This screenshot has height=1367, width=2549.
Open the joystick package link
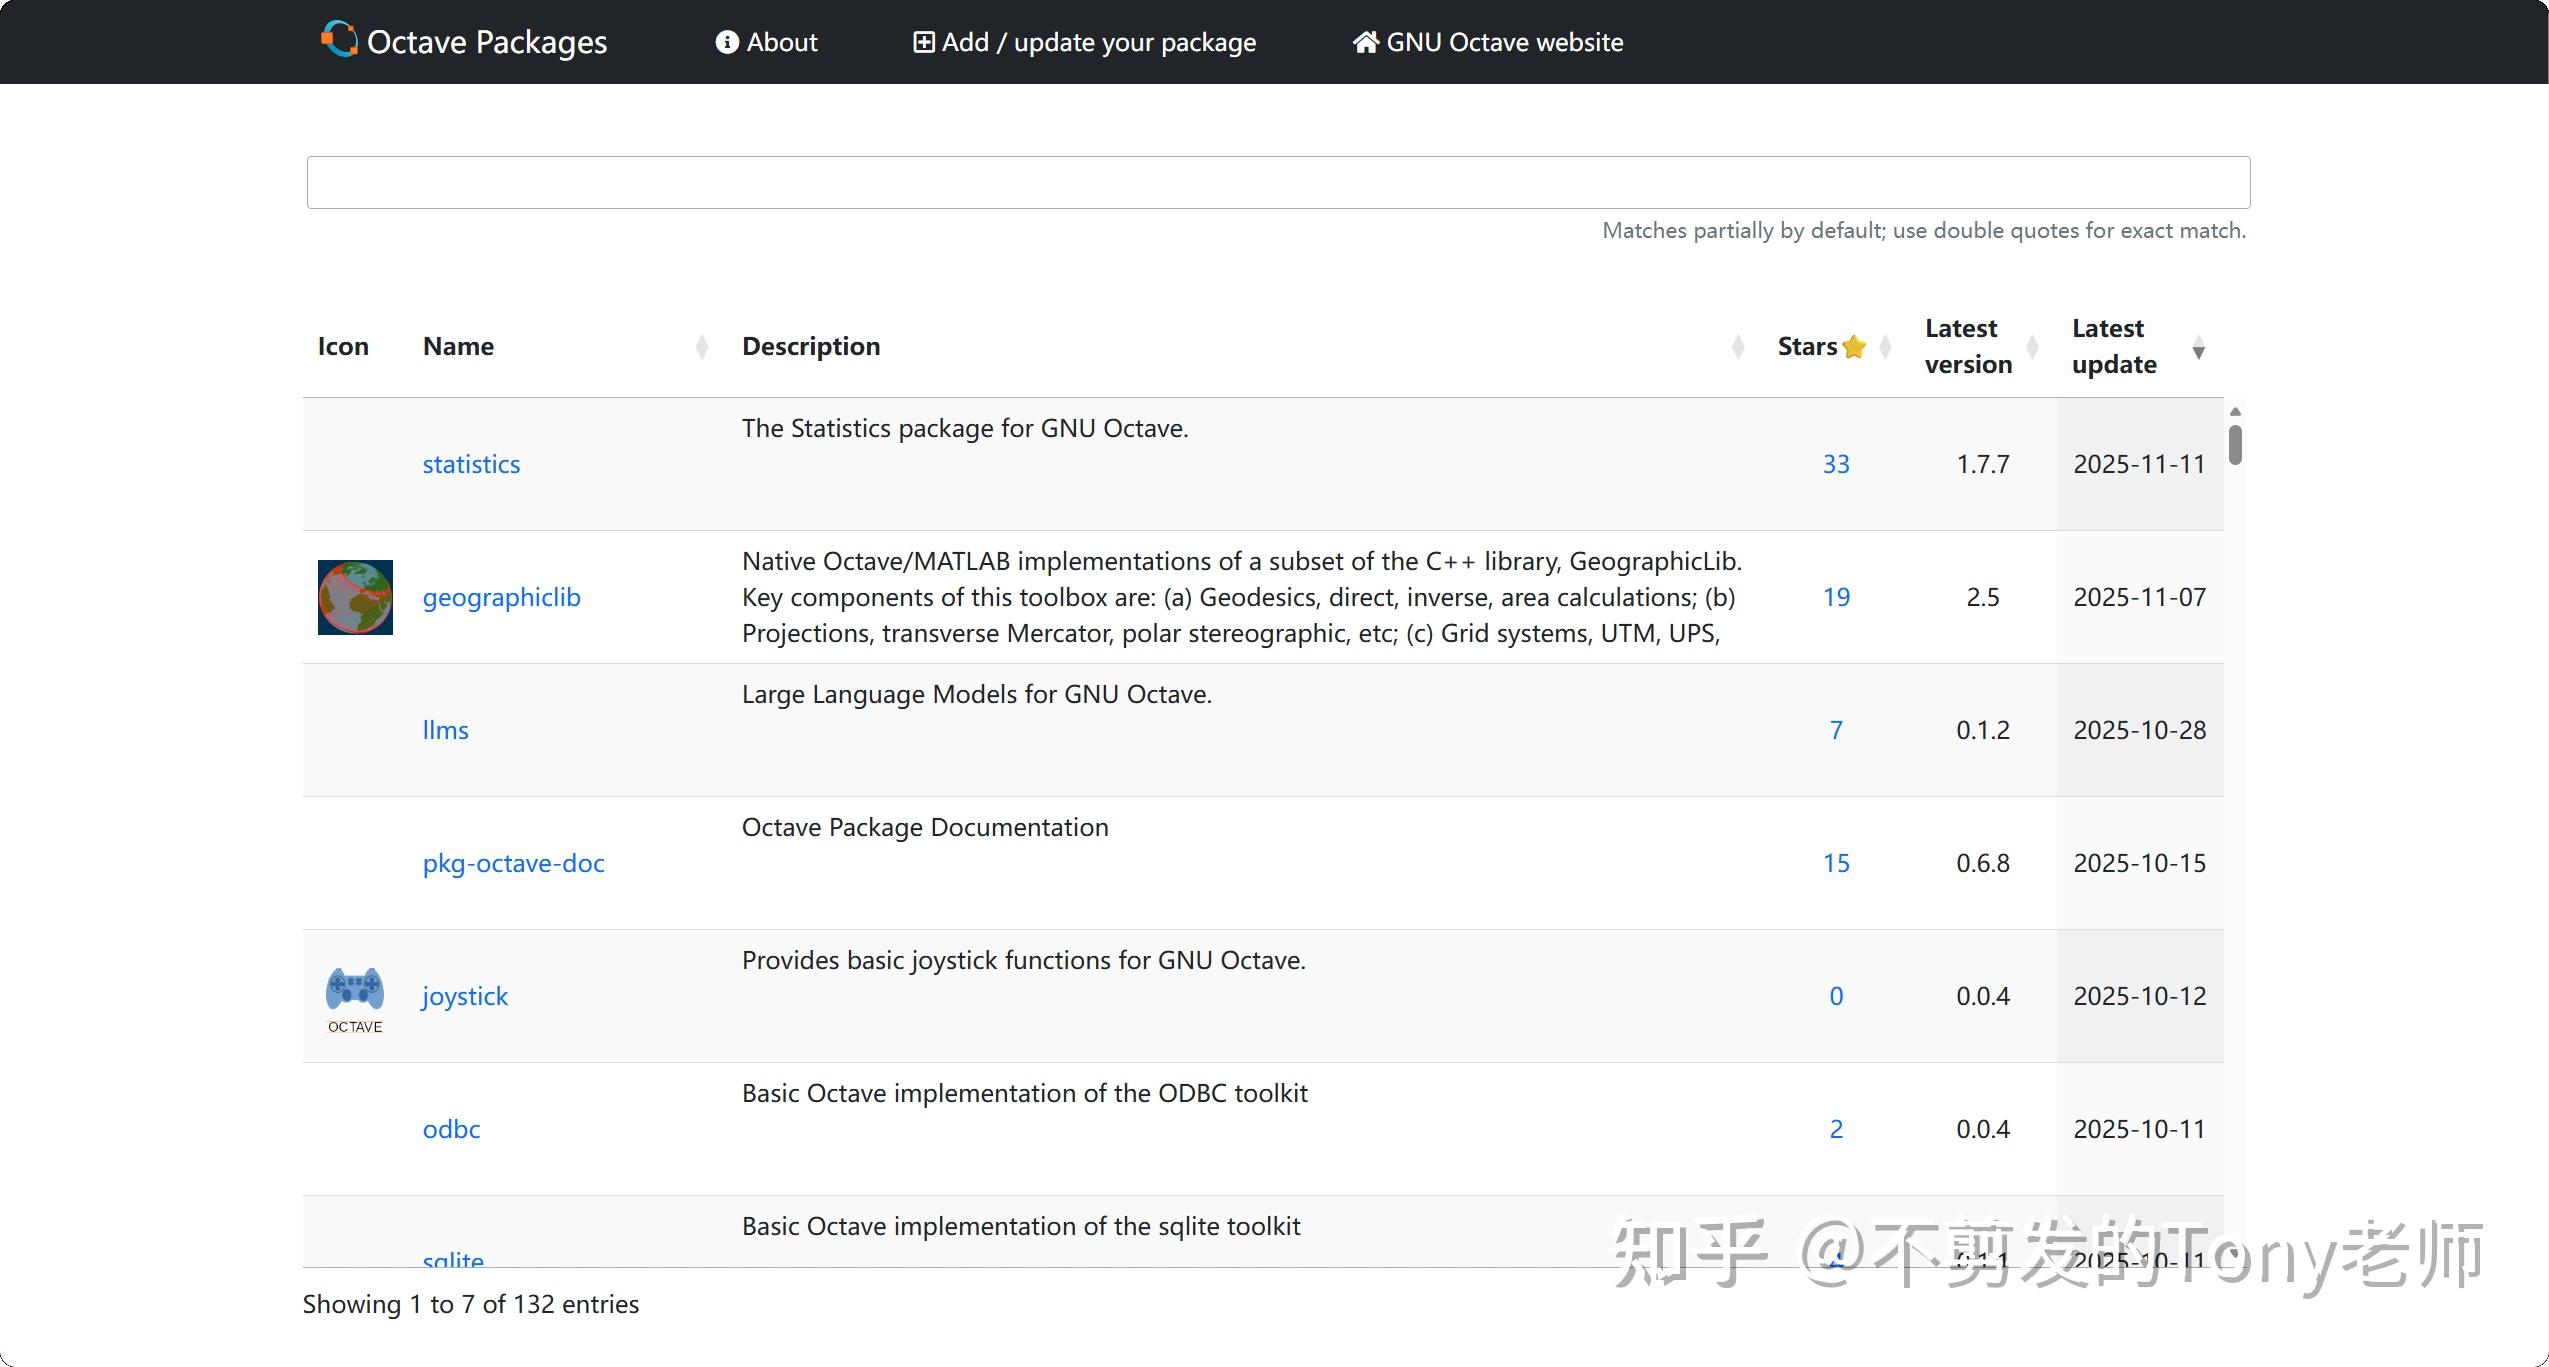point(464,996)
